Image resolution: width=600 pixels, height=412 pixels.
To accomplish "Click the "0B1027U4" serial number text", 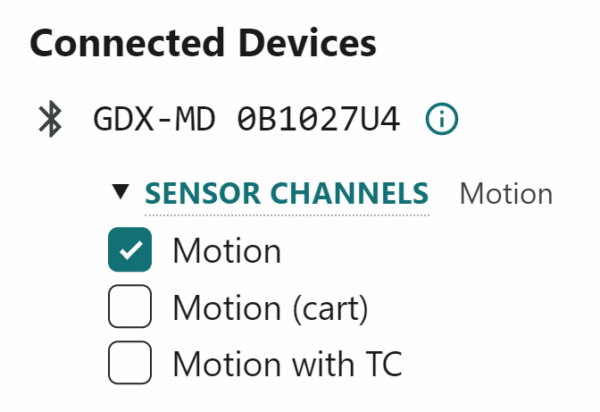I will point(319,120).
